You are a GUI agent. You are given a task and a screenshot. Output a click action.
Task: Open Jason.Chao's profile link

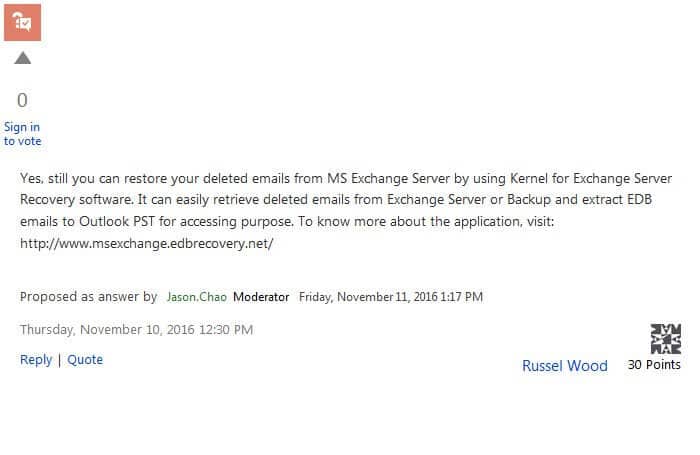point(196,297)
